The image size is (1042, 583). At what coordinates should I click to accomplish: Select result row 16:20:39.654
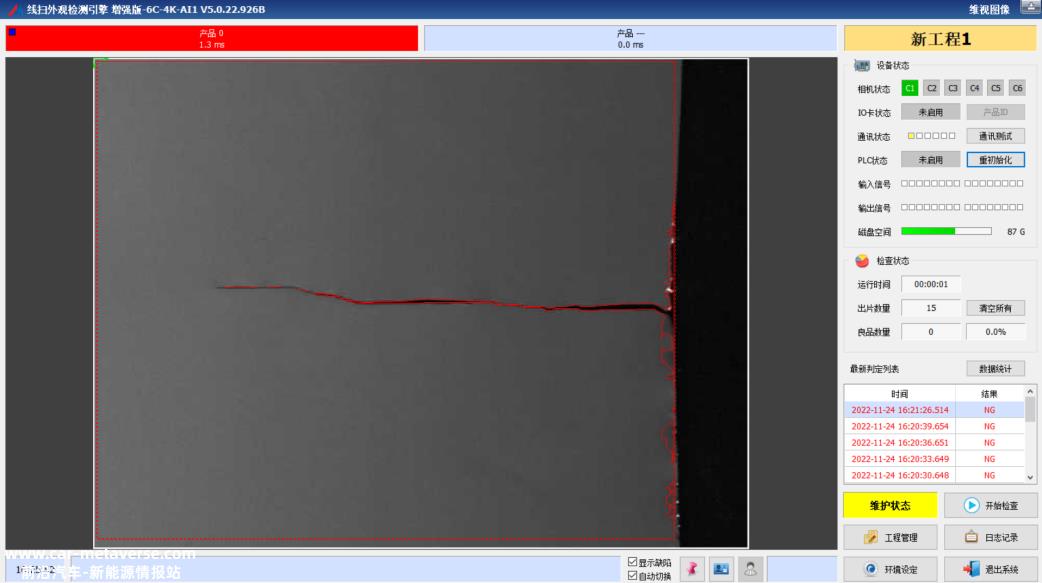(x=934, y=426)
